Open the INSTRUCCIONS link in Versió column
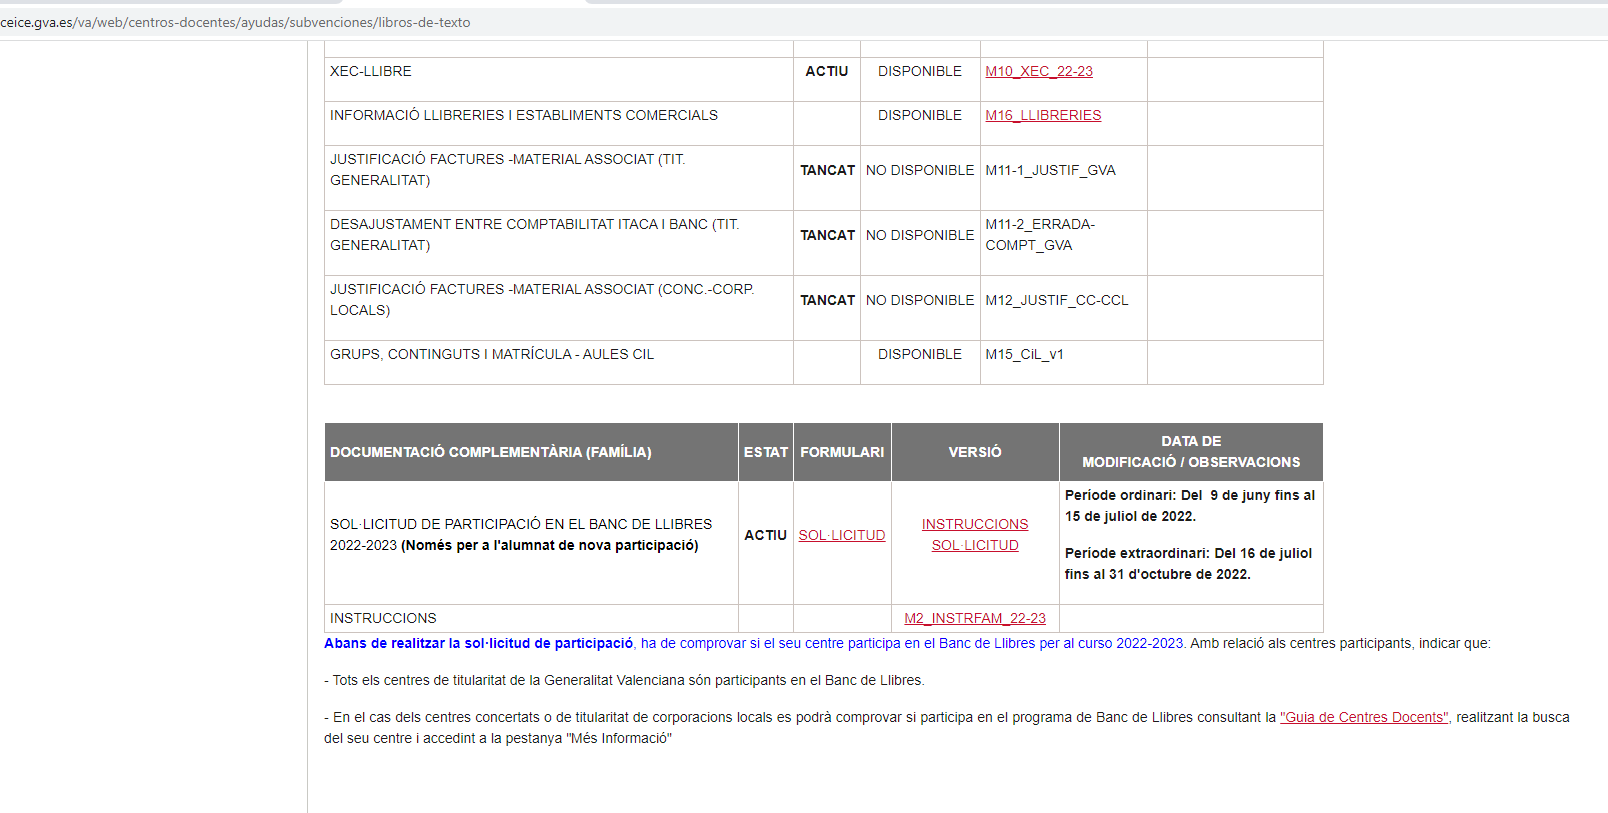 tap(974, 524)
